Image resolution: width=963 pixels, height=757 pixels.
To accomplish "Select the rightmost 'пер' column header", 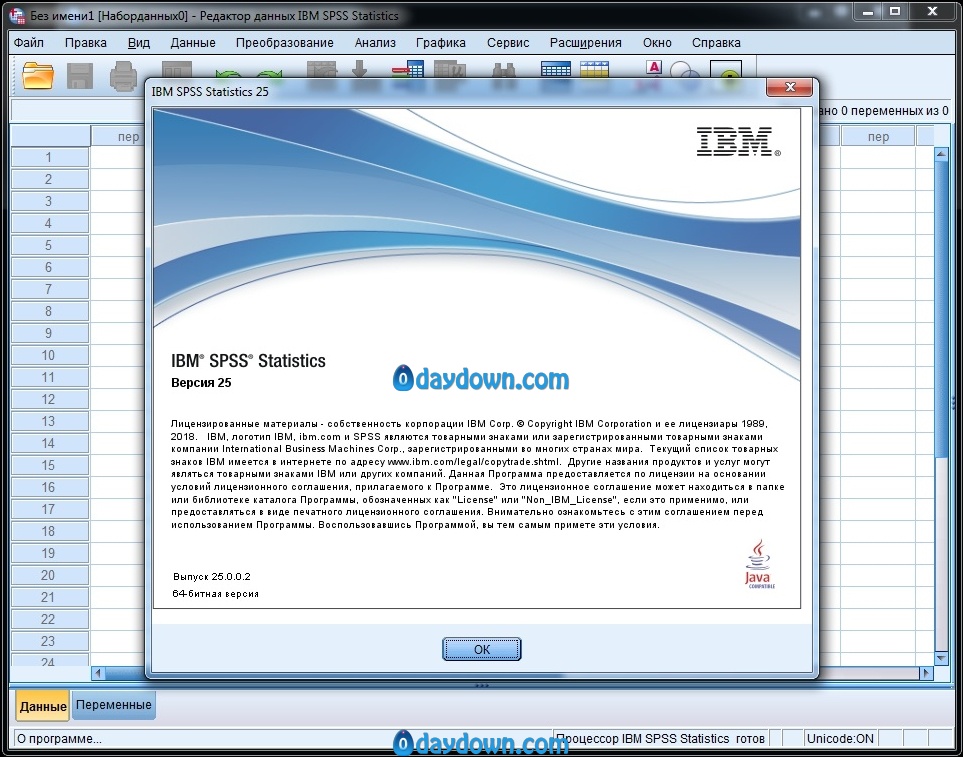I will [x=878, y=136].
